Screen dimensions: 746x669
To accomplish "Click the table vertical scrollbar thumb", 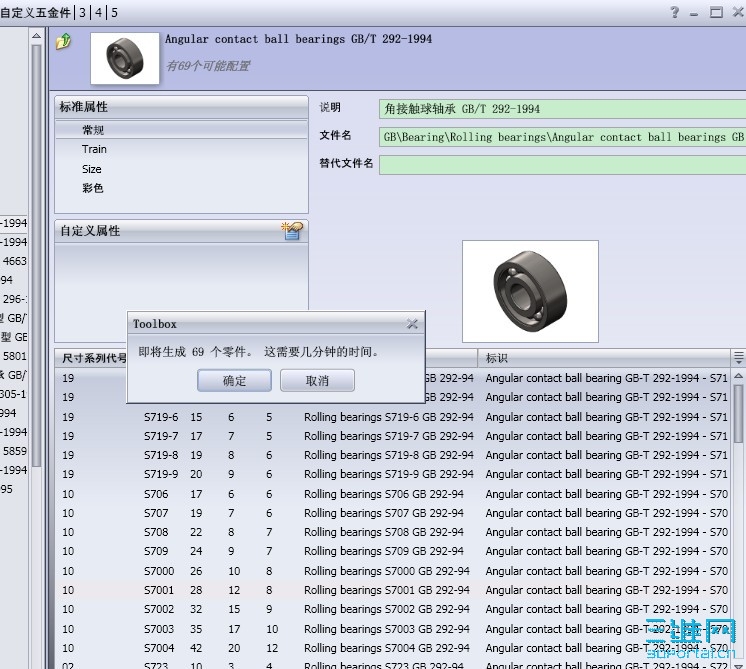I will [738, 413].
